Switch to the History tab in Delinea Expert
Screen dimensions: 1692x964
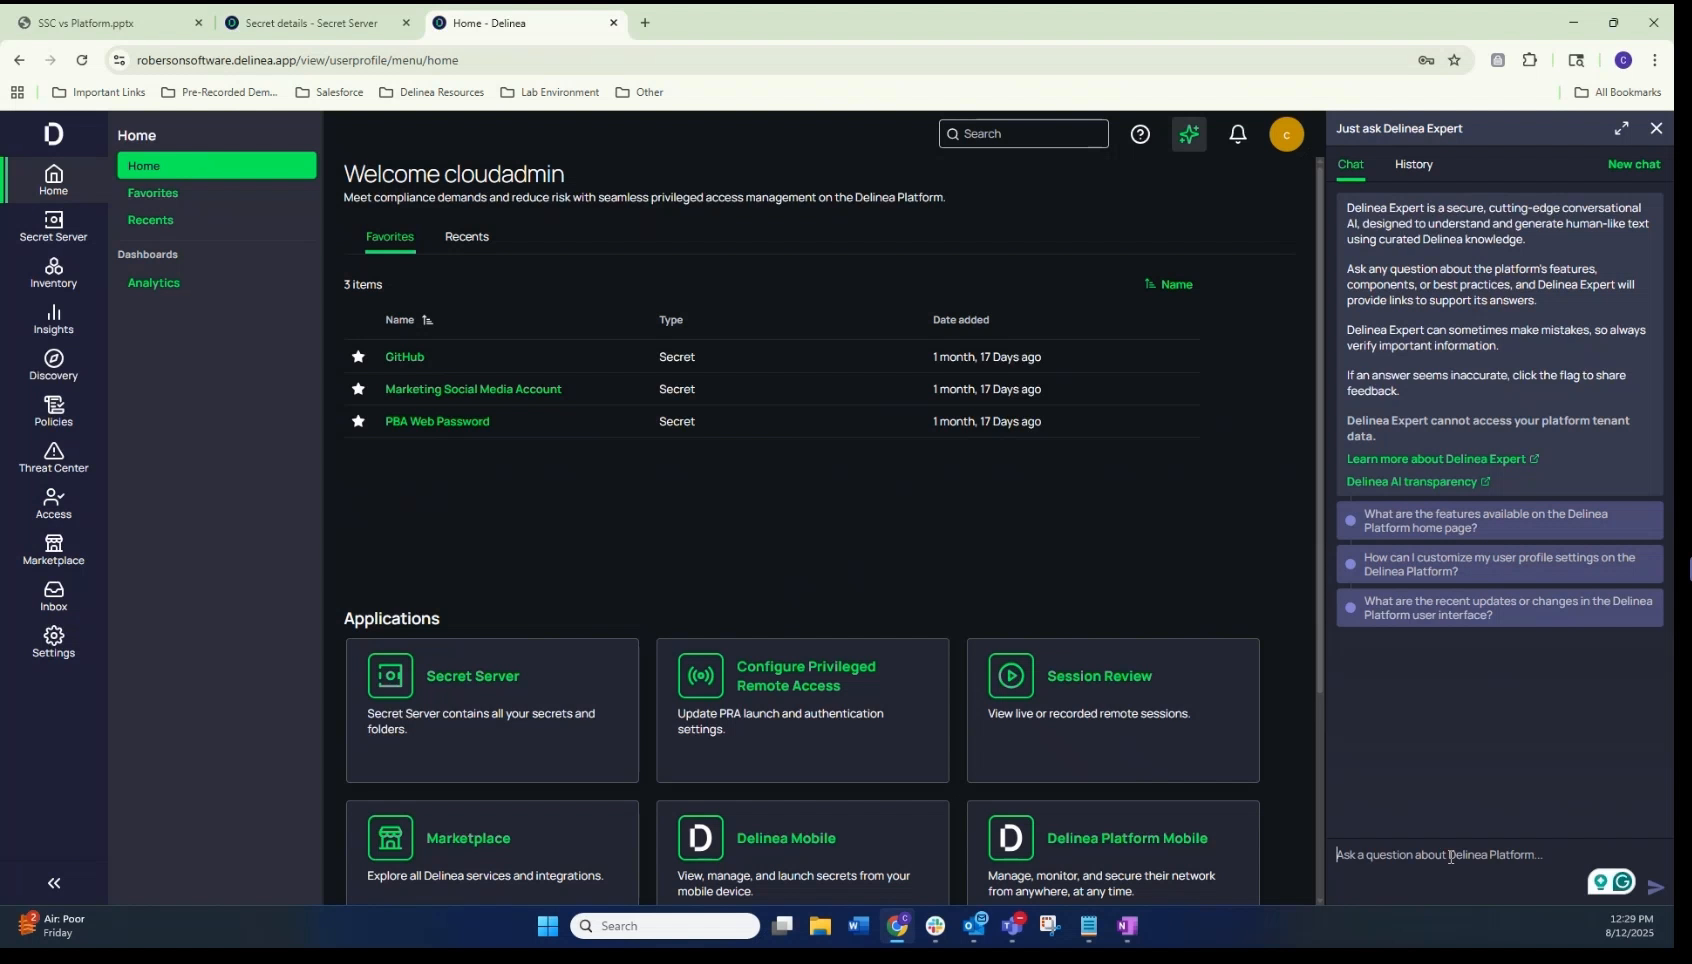coord(1413,165)
